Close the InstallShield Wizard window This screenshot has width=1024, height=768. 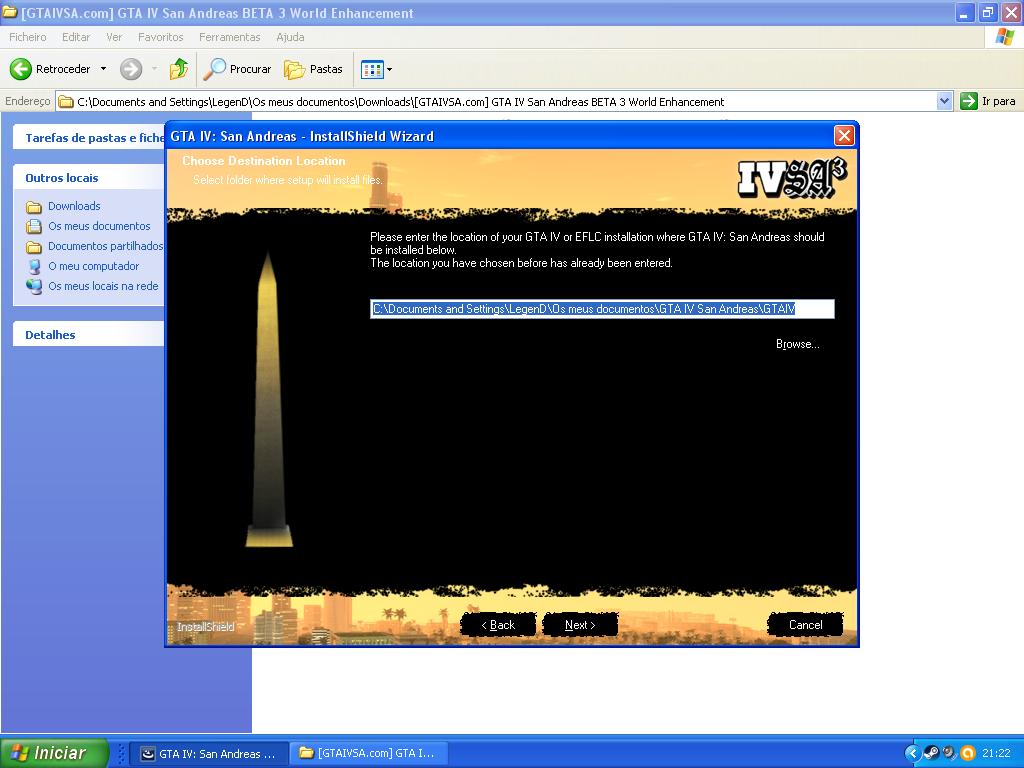pos(844,135)
